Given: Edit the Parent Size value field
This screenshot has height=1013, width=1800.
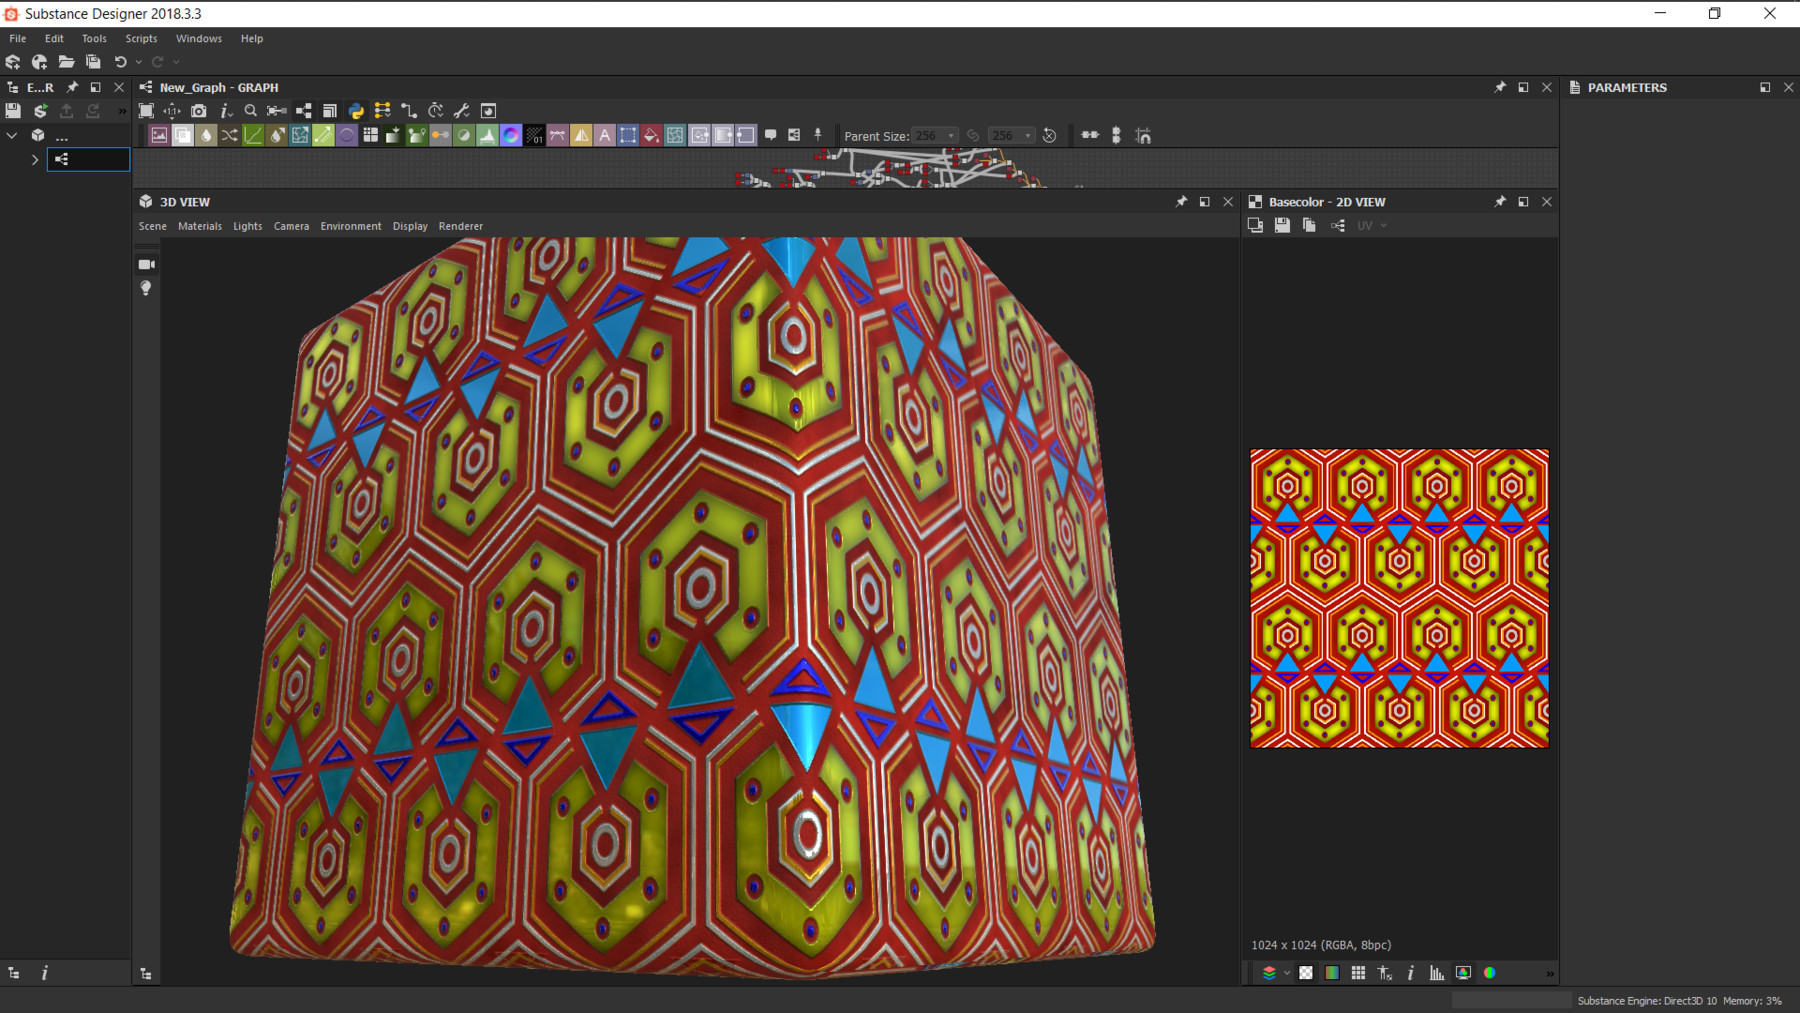Looking at the screenshot, I should [x=928, y=135].
